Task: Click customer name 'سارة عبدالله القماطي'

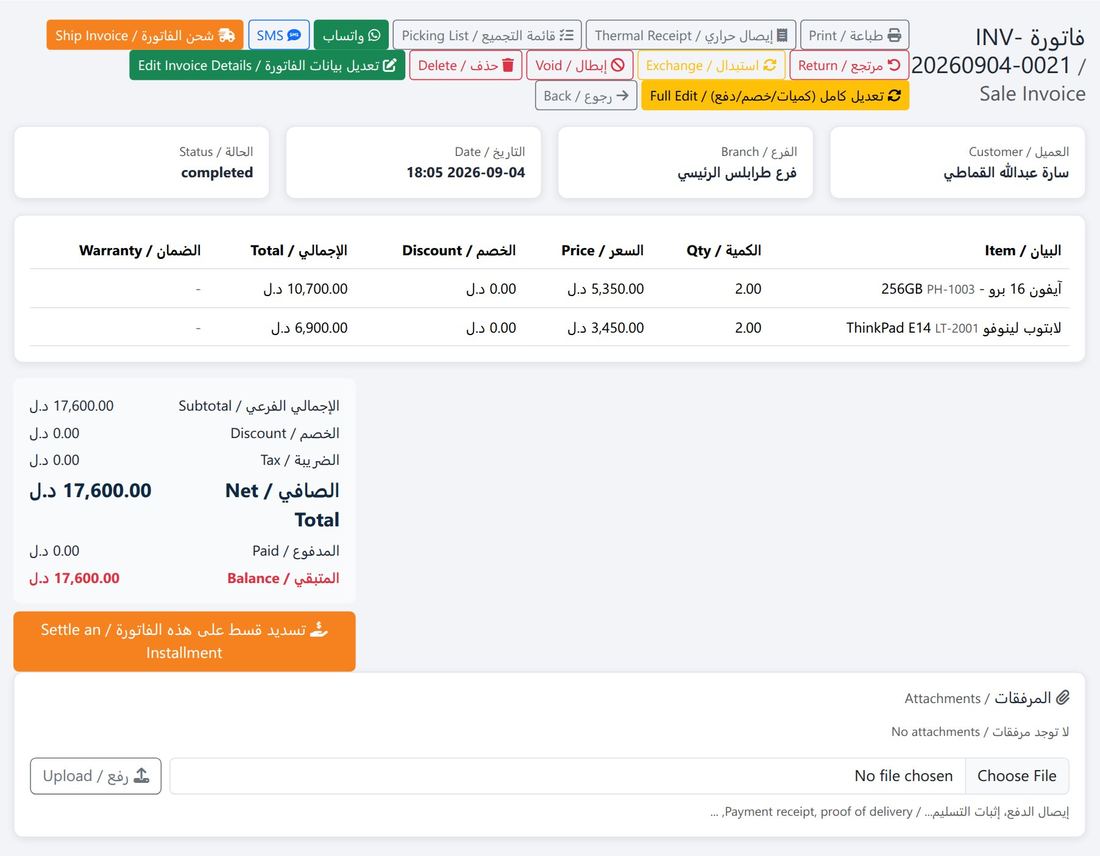Action: 1006,173
